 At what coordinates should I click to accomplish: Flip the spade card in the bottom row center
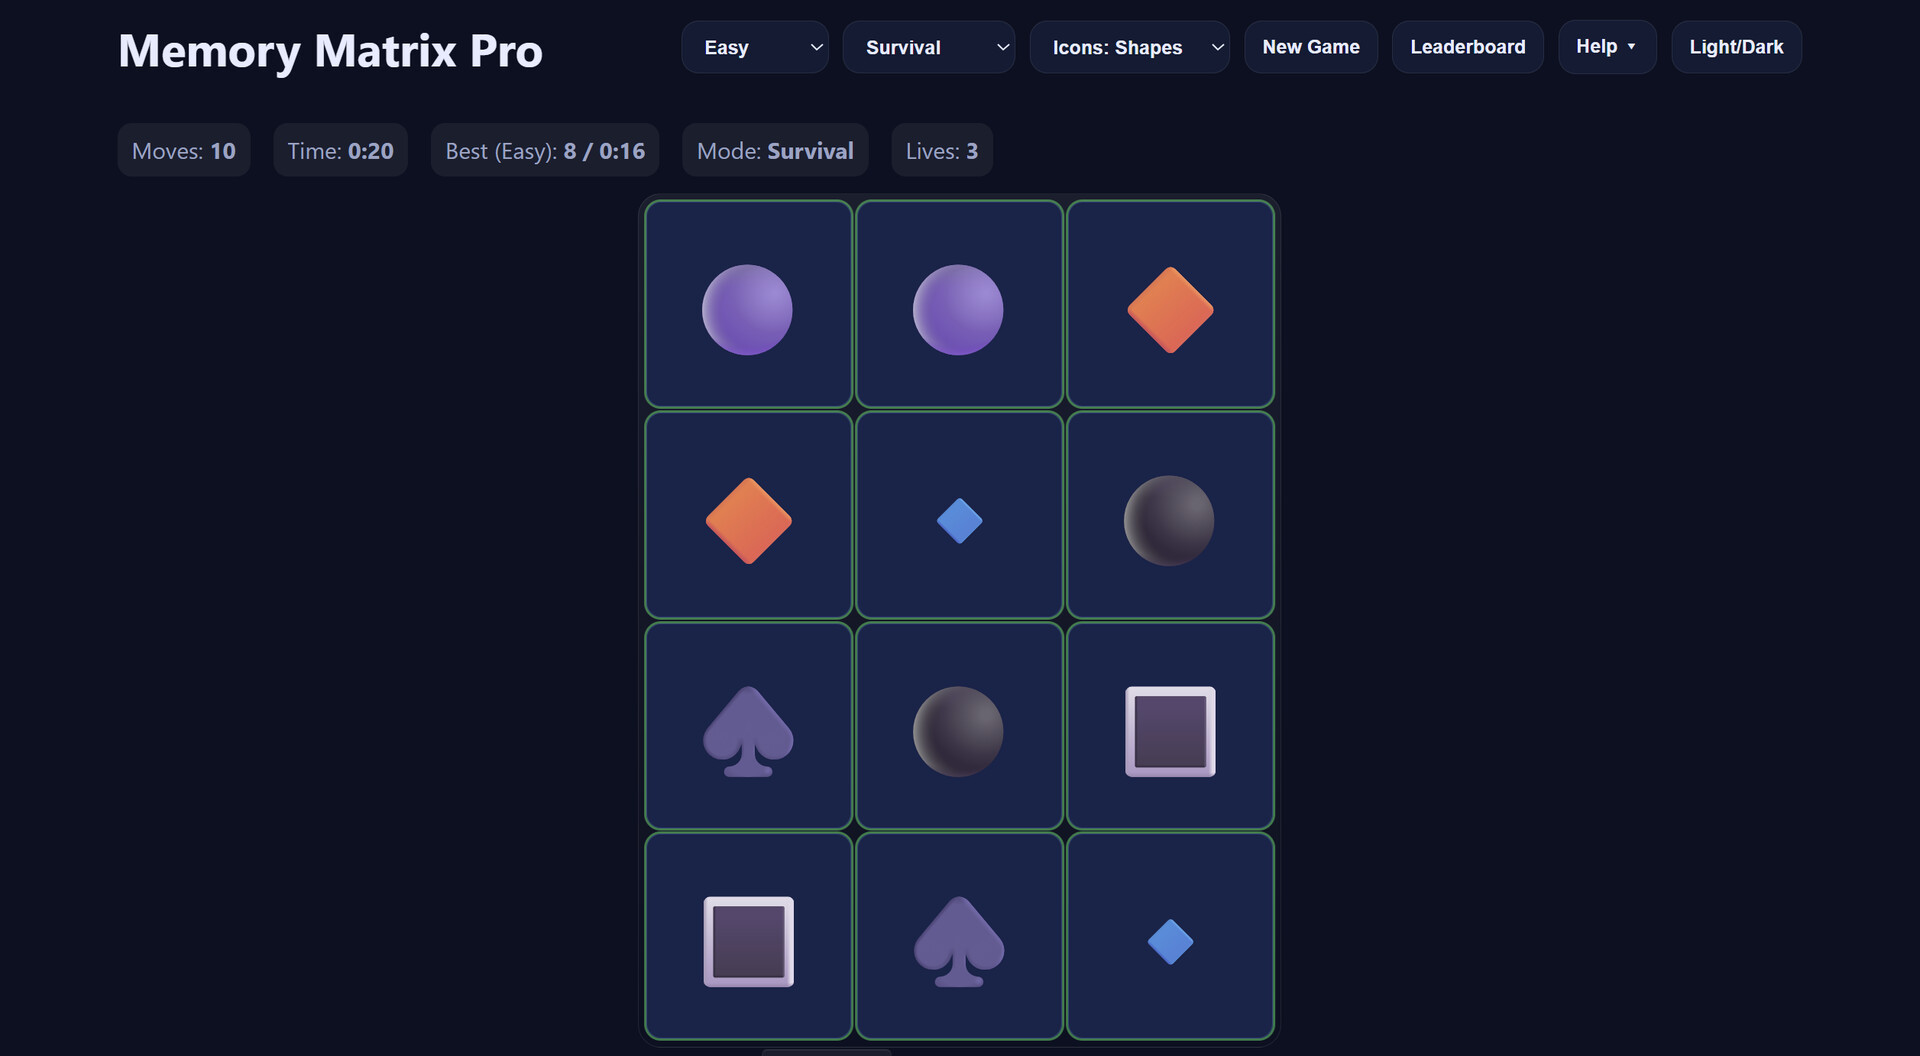pos(958,937)
